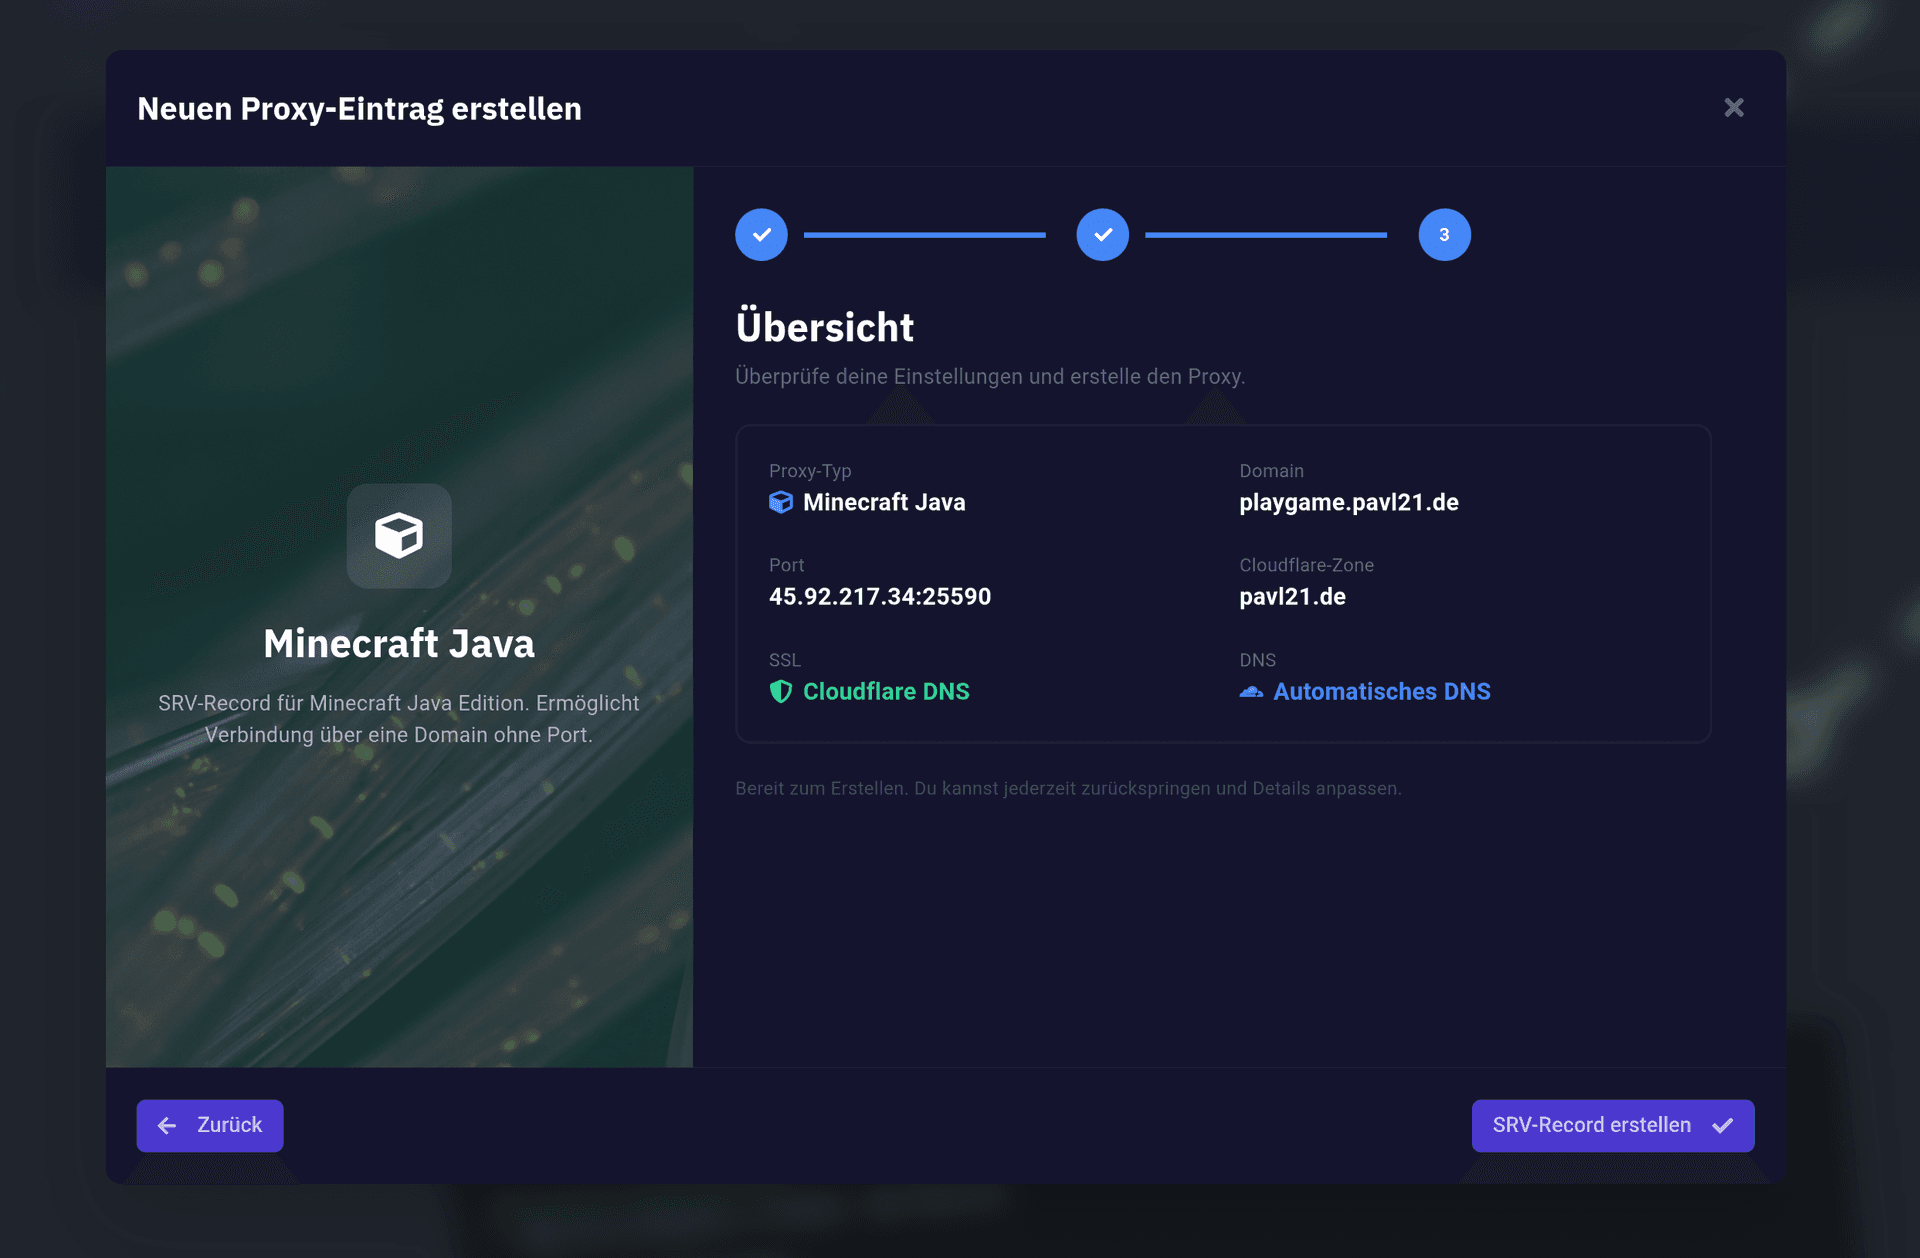Select Cloudflare-Zone value pavl21.de
The height and width of the screenshot is (1258, 1920).
1292,597
